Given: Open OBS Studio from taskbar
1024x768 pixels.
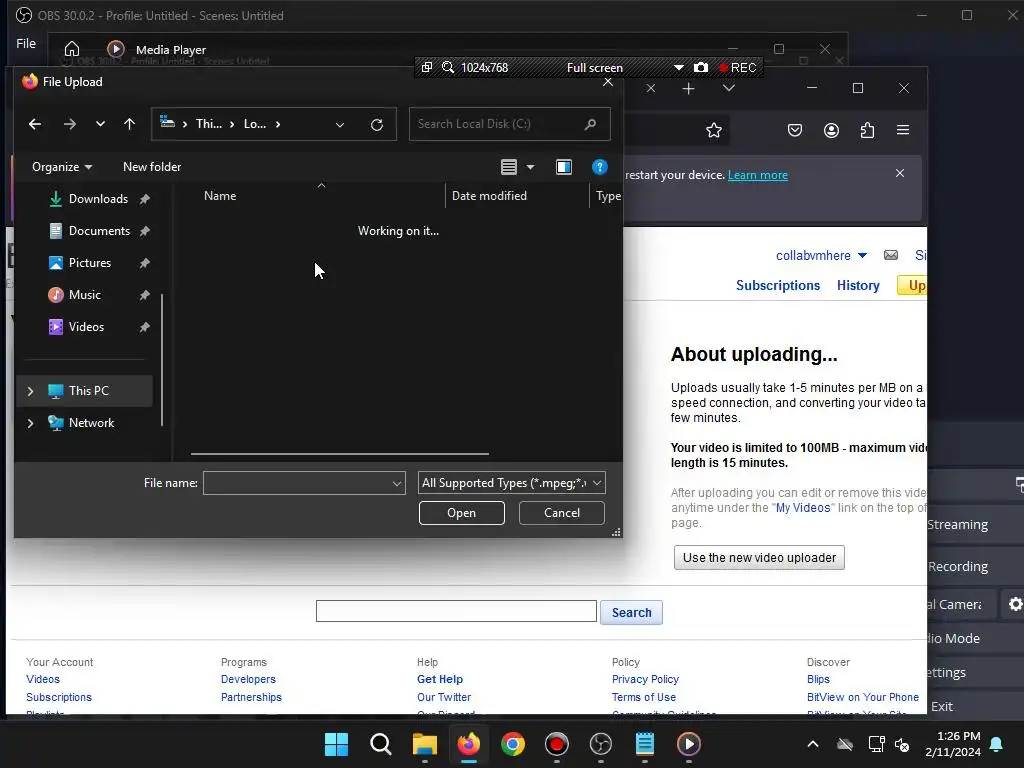Looking at the screenshot, I should 601,744.
